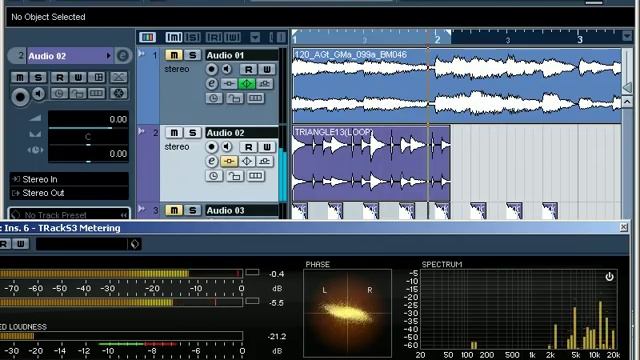Record enable Audio 02 track
The height and width of the screenshot is (360, 640).
211,147
